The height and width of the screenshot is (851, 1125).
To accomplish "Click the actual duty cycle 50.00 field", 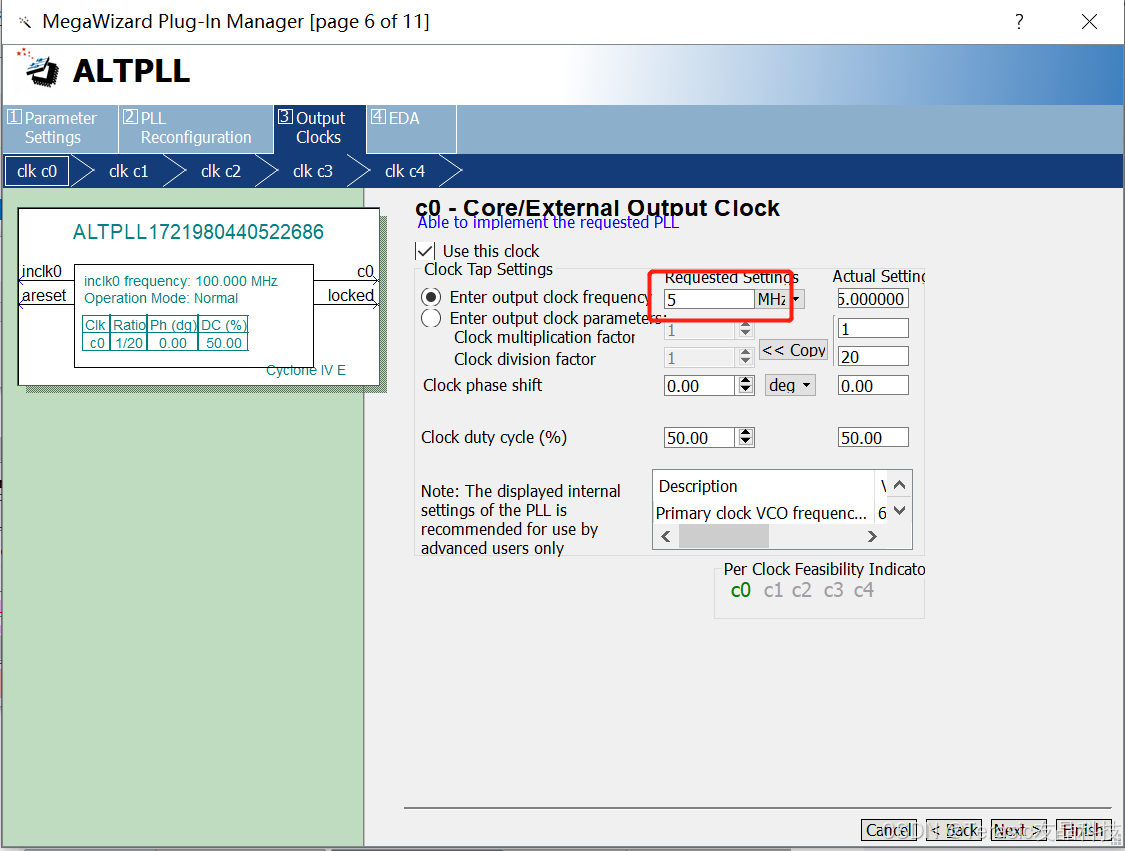I will pyautogui.click(x=873, y=438).
